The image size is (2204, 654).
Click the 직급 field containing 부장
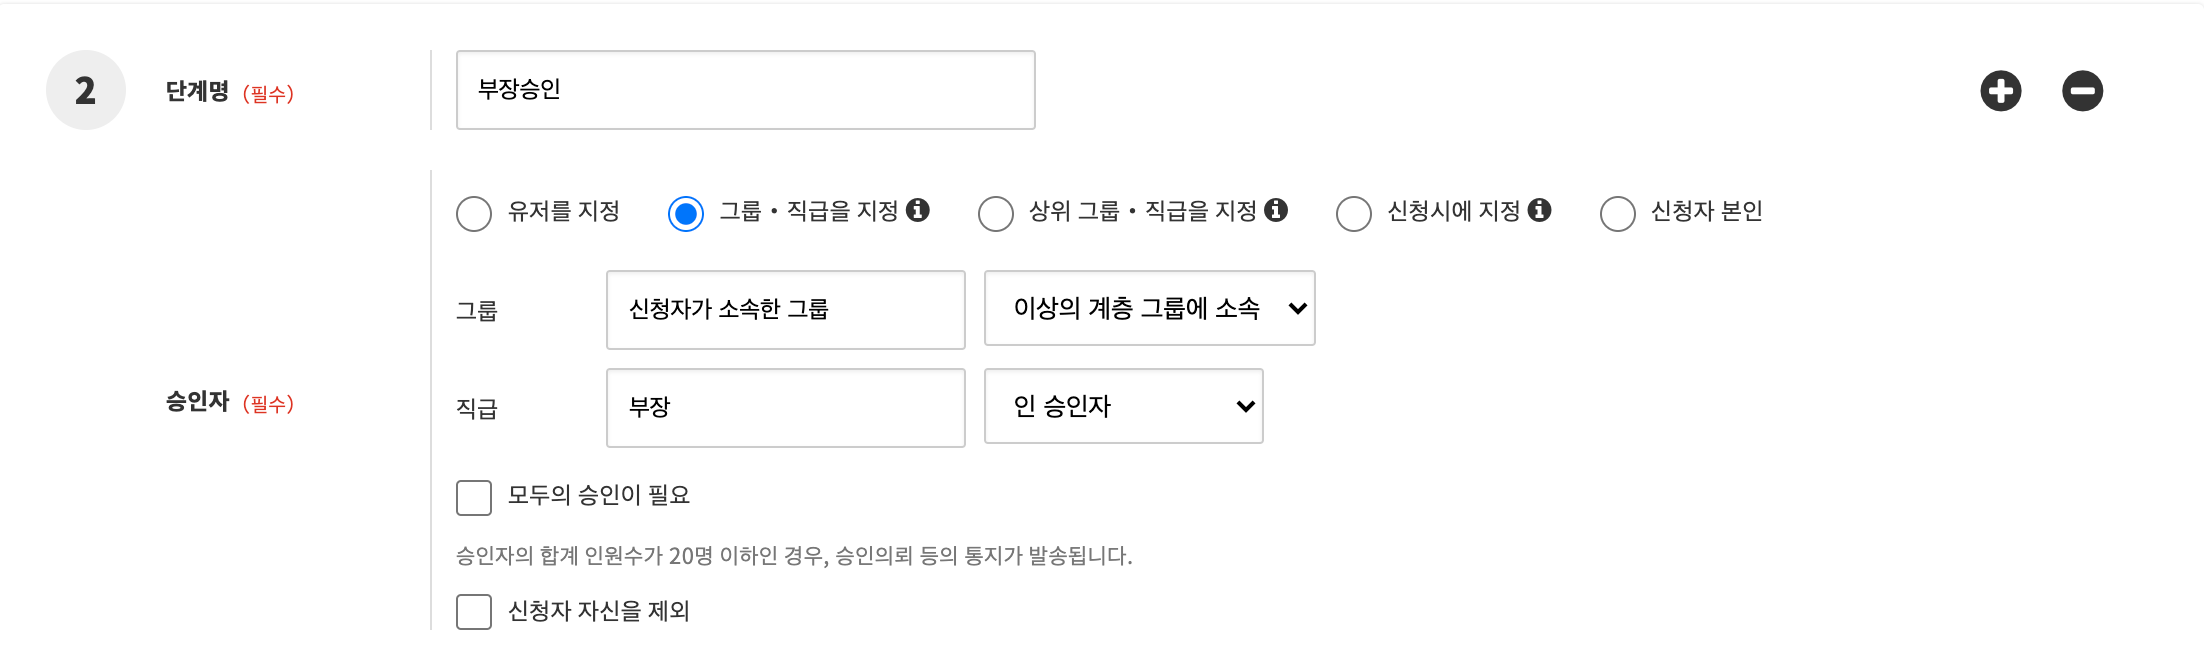(x=785, y=408)
